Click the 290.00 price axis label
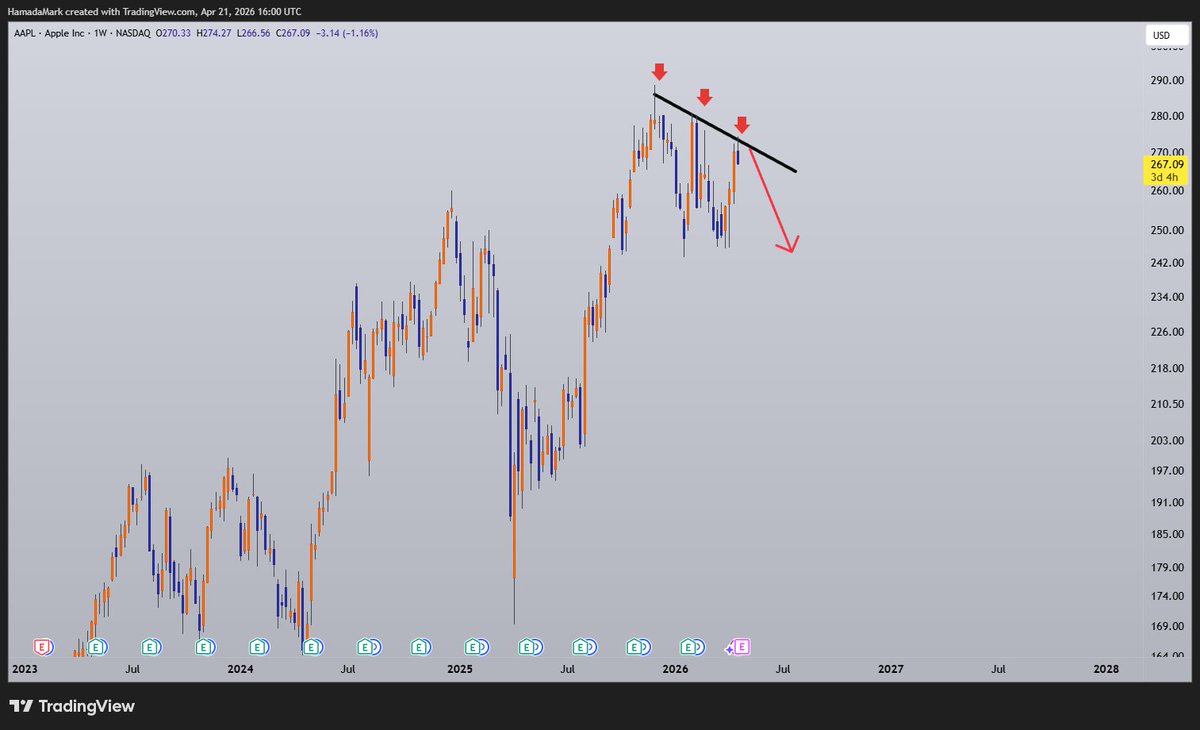The image size is (1200, 730). (x=1167, y=82)
